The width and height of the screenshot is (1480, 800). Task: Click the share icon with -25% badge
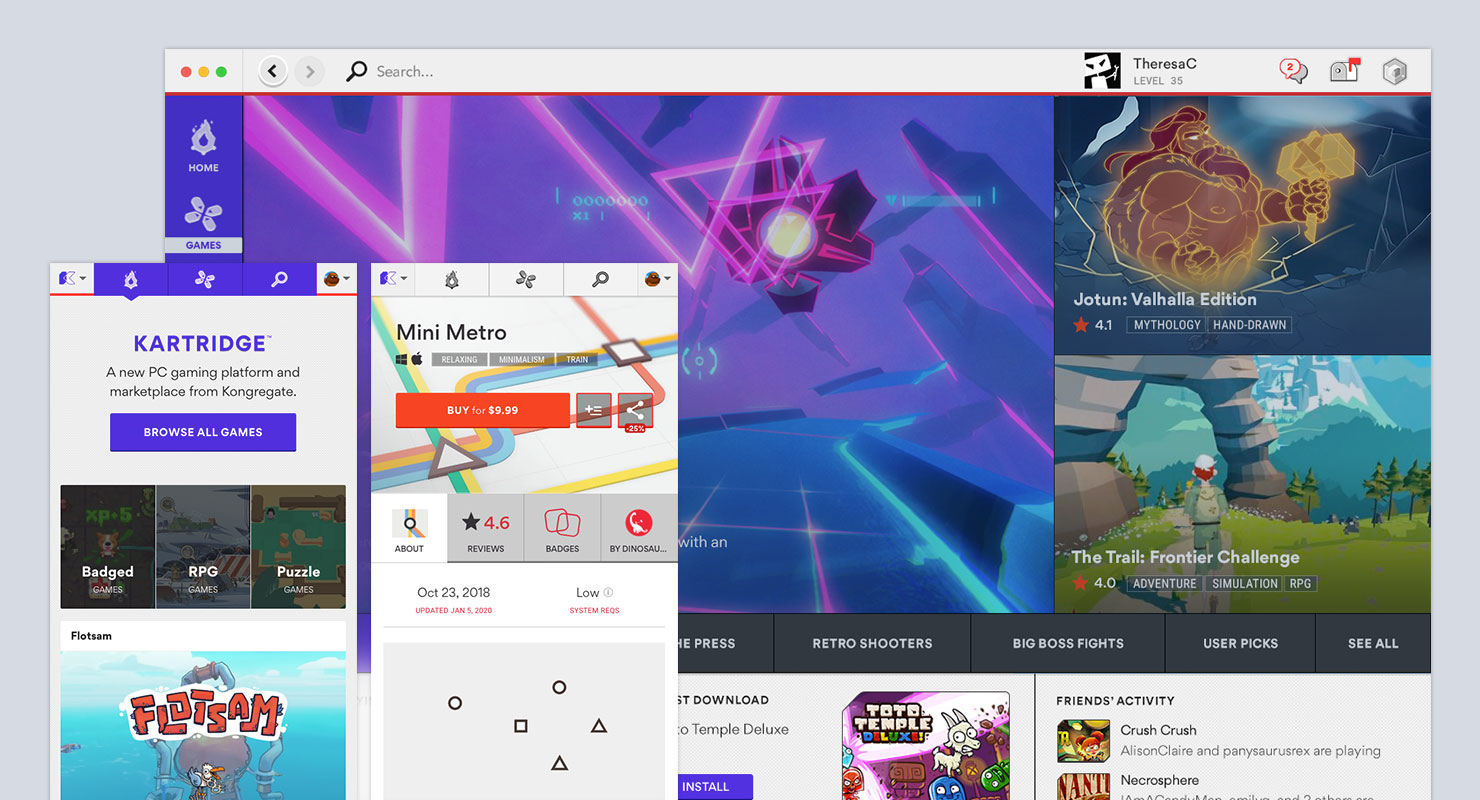[x=635, y=410]
